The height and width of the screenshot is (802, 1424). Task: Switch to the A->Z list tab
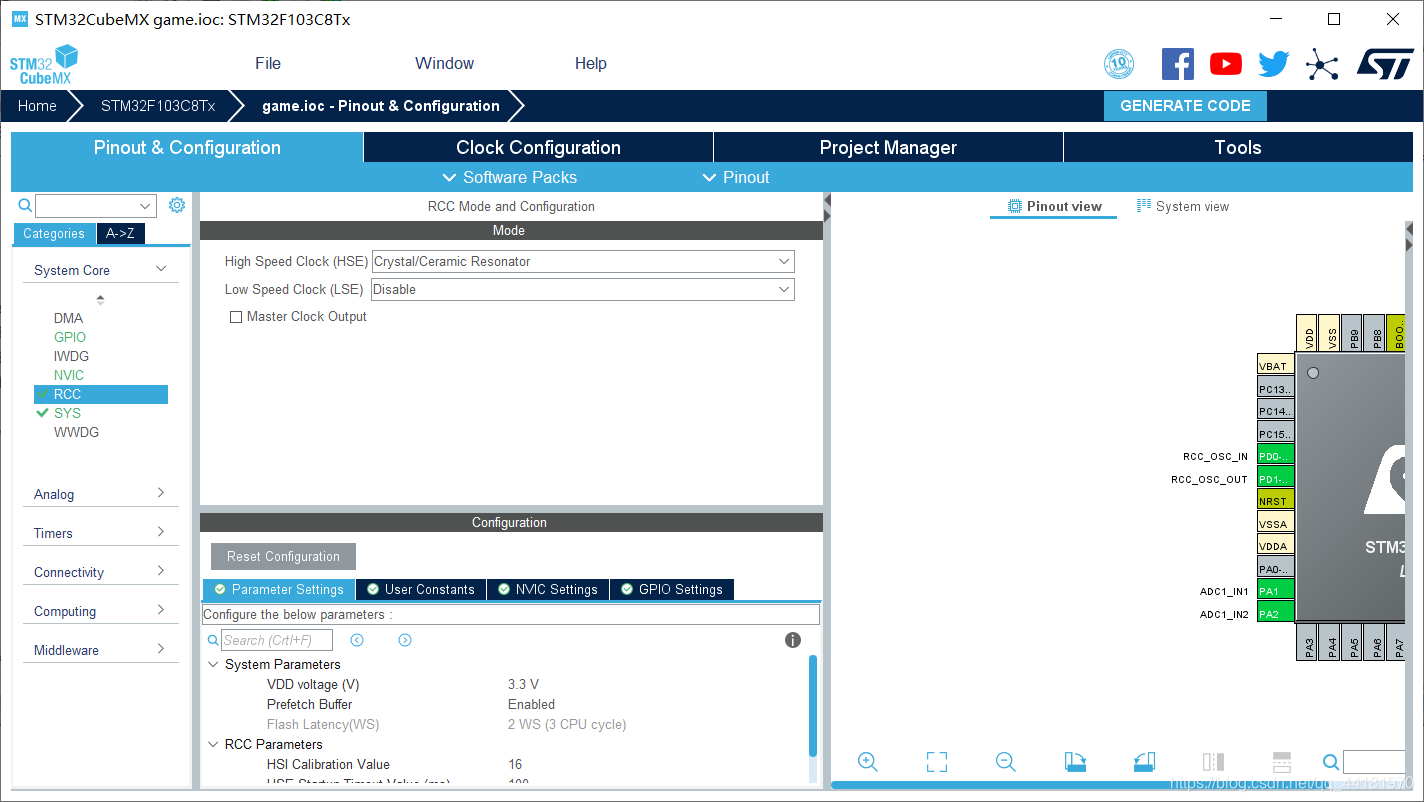pos(120,233)
